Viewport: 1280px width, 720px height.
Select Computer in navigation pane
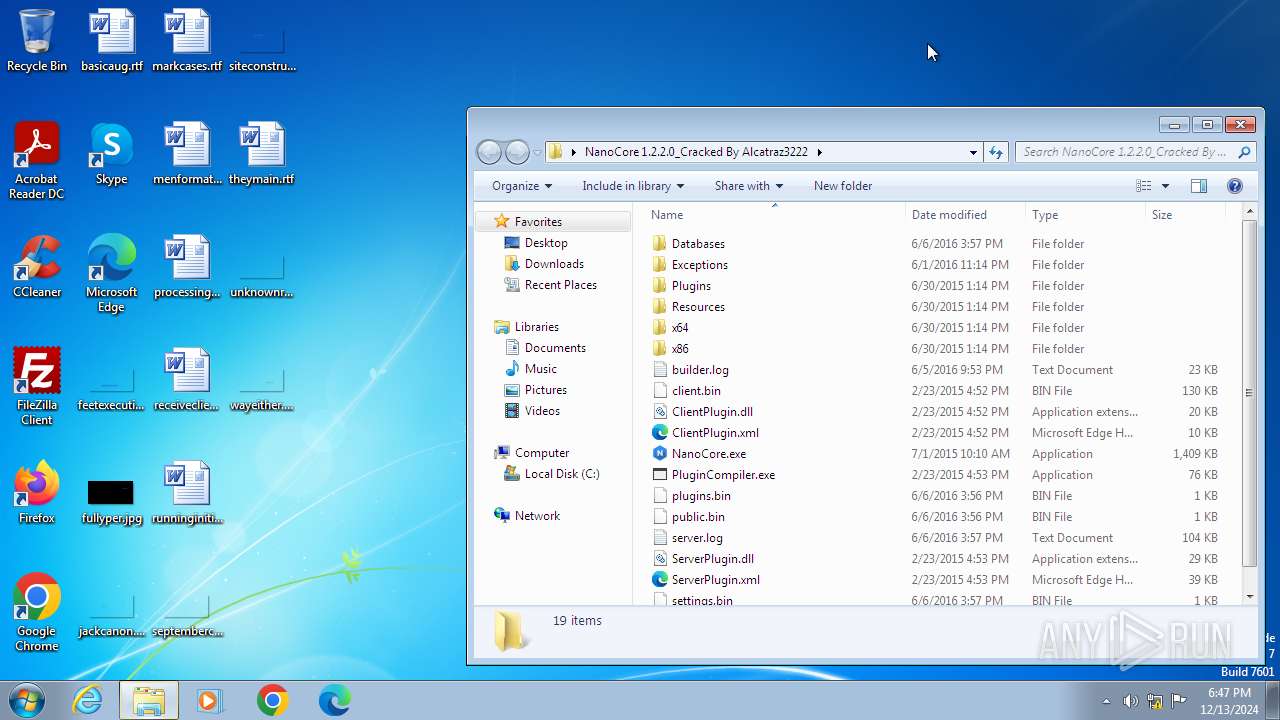click(x=541, y=453)
